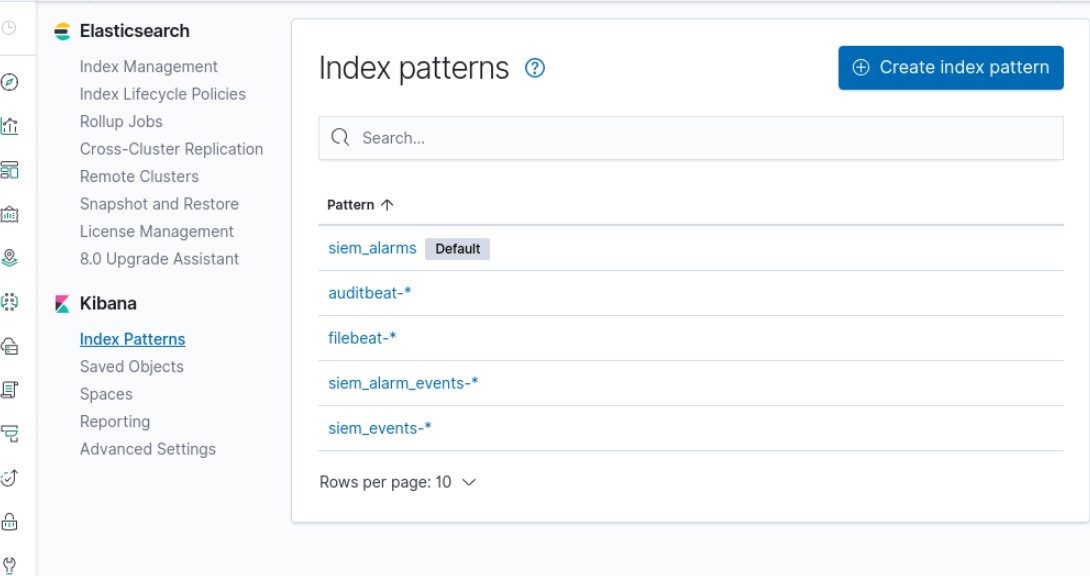The image size is (1090, 576).
Task: Open the filebeat-* index pattern
Action: coord(362,338)
